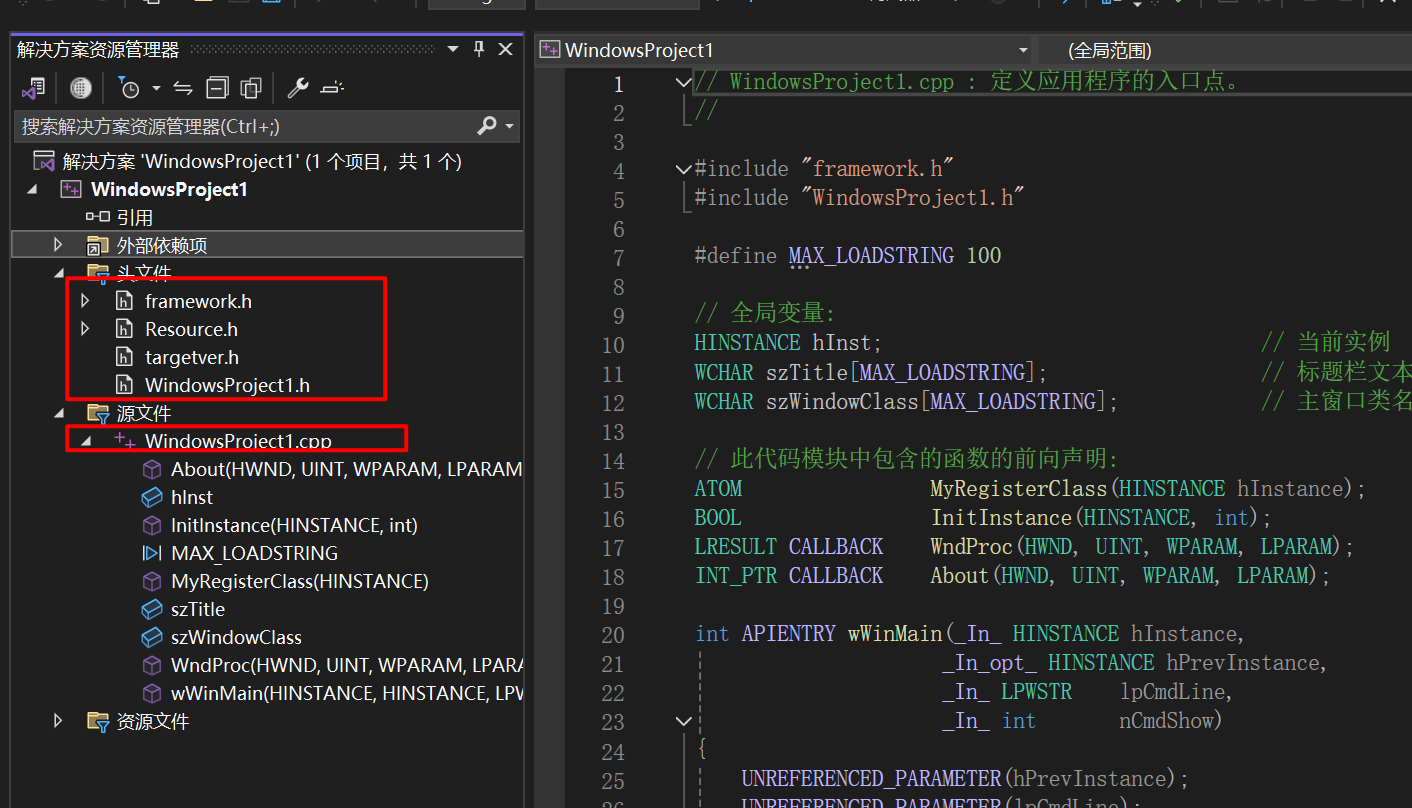Image resolution: width=1412 pixels, height=808 pixels.
Task: Click the Sync with Active Document arrows icon
Action: point(183,88)
